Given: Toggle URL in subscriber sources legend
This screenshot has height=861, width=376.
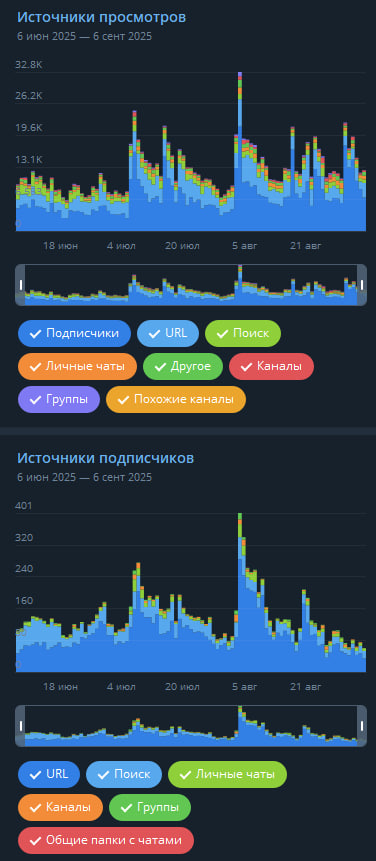Looking at the screenshot, I should coord(49,774).
